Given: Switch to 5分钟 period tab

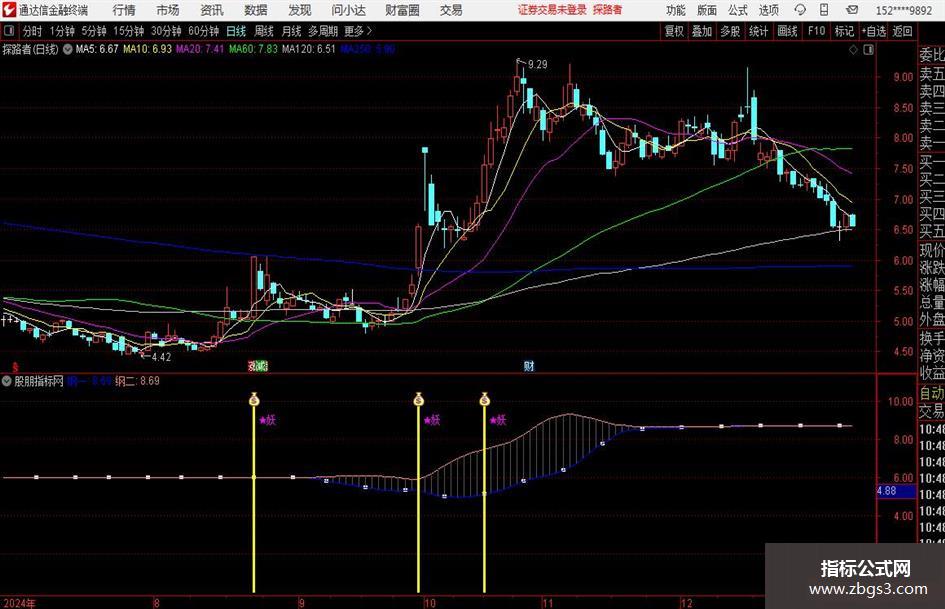Looking at the screenshot, I should pos(93,31).
